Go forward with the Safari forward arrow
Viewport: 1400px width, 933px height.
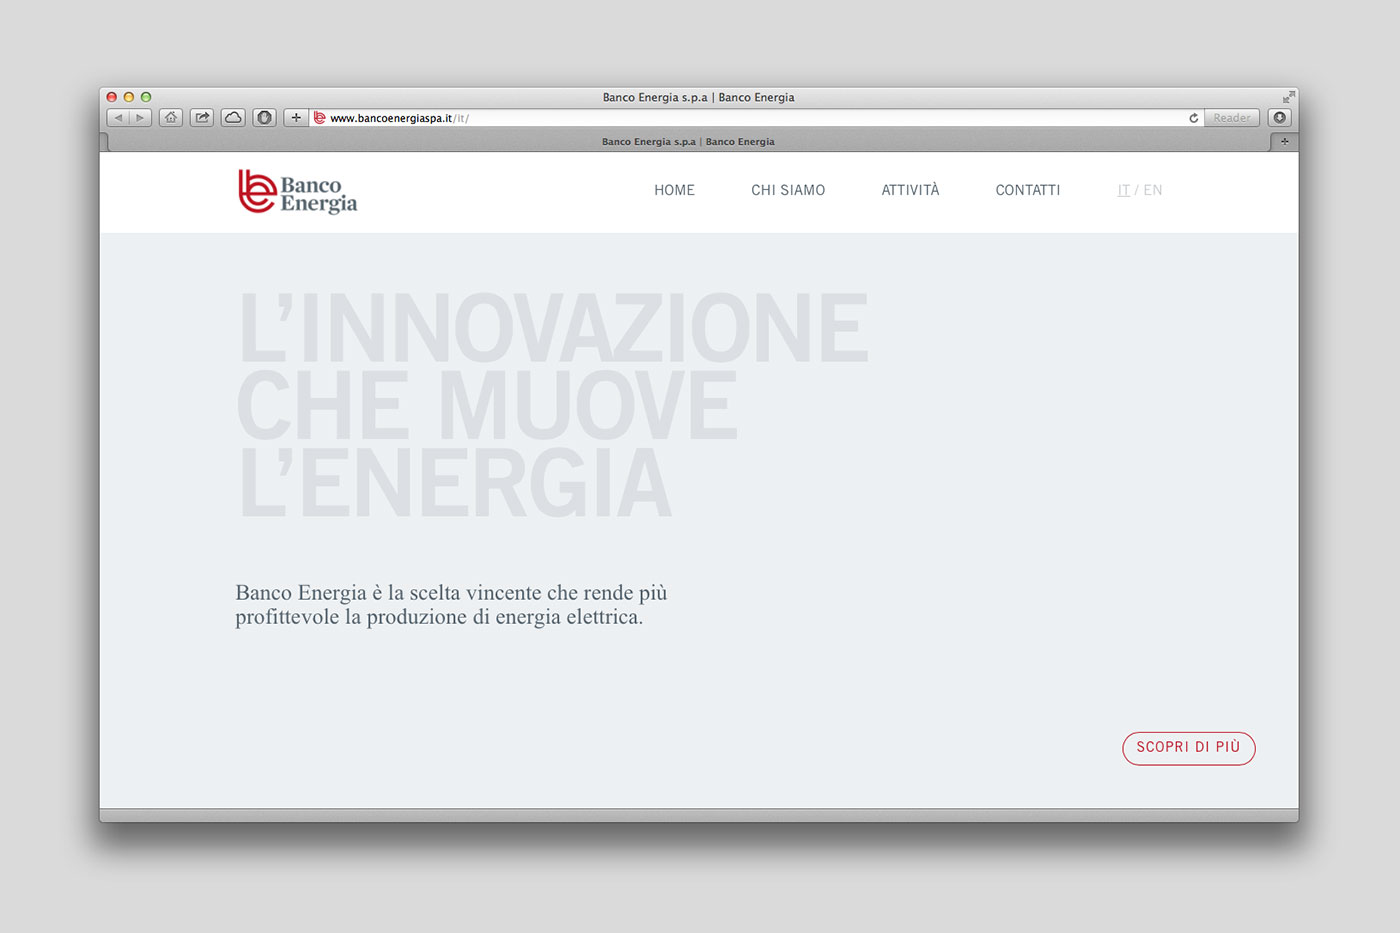click(x=141, y=118)
